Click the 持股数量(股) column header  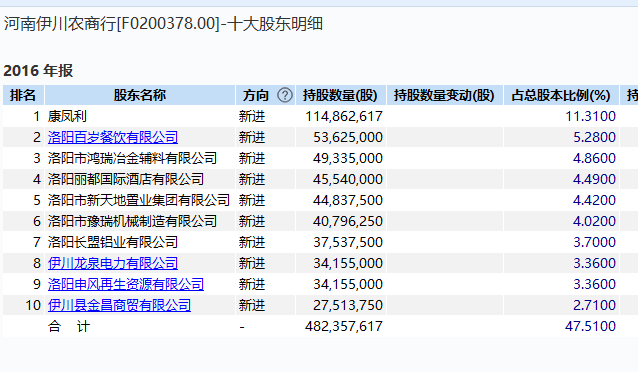[x=340, y=95]
